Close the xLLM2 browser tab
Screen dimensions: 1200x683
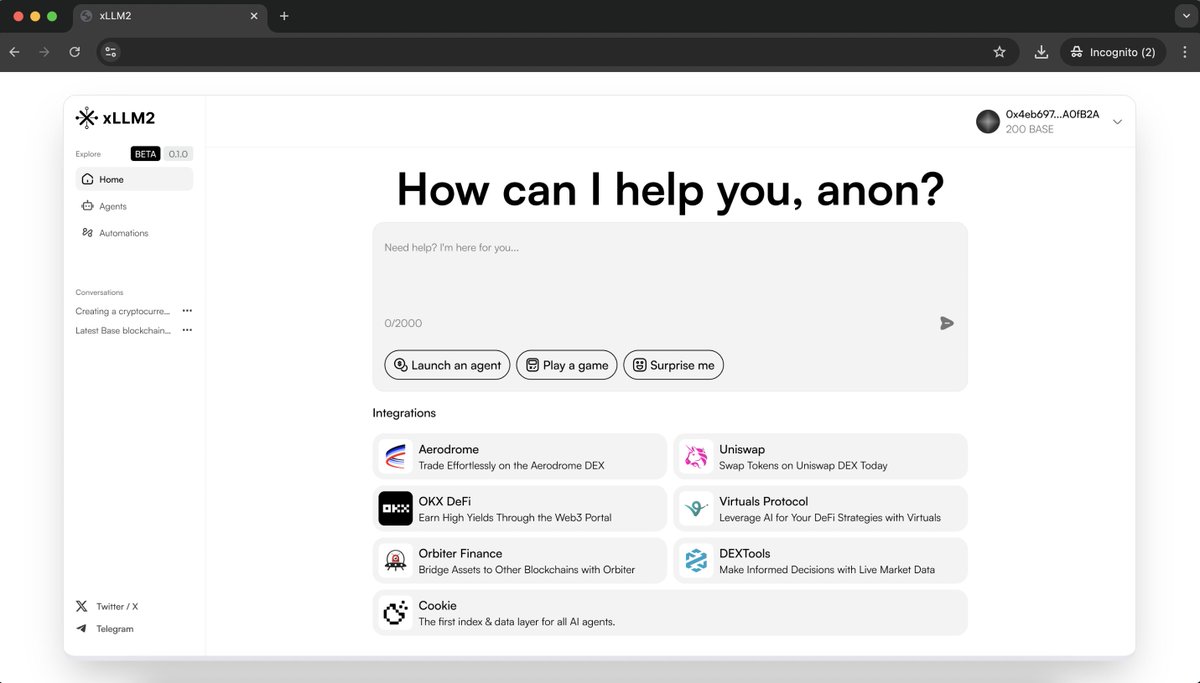tap(254, 16)
